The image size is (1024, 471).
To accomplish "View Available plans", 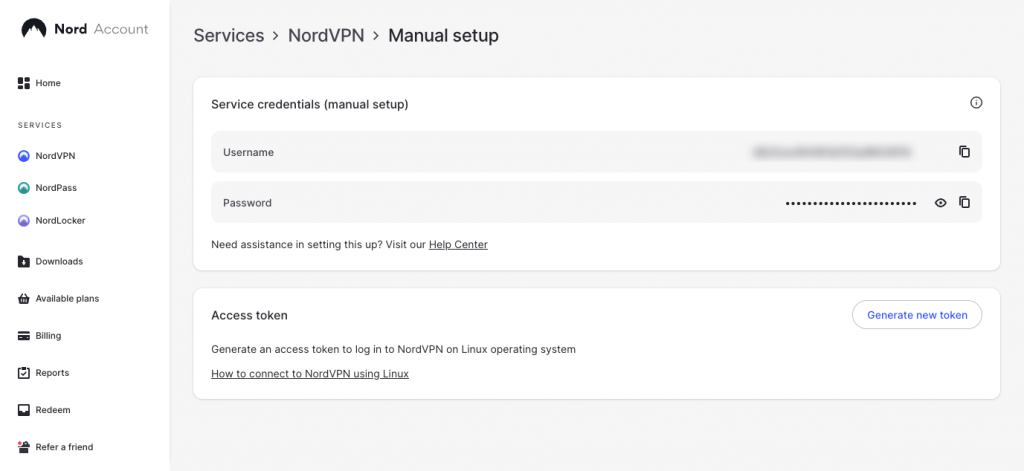I will pos(67,298).
